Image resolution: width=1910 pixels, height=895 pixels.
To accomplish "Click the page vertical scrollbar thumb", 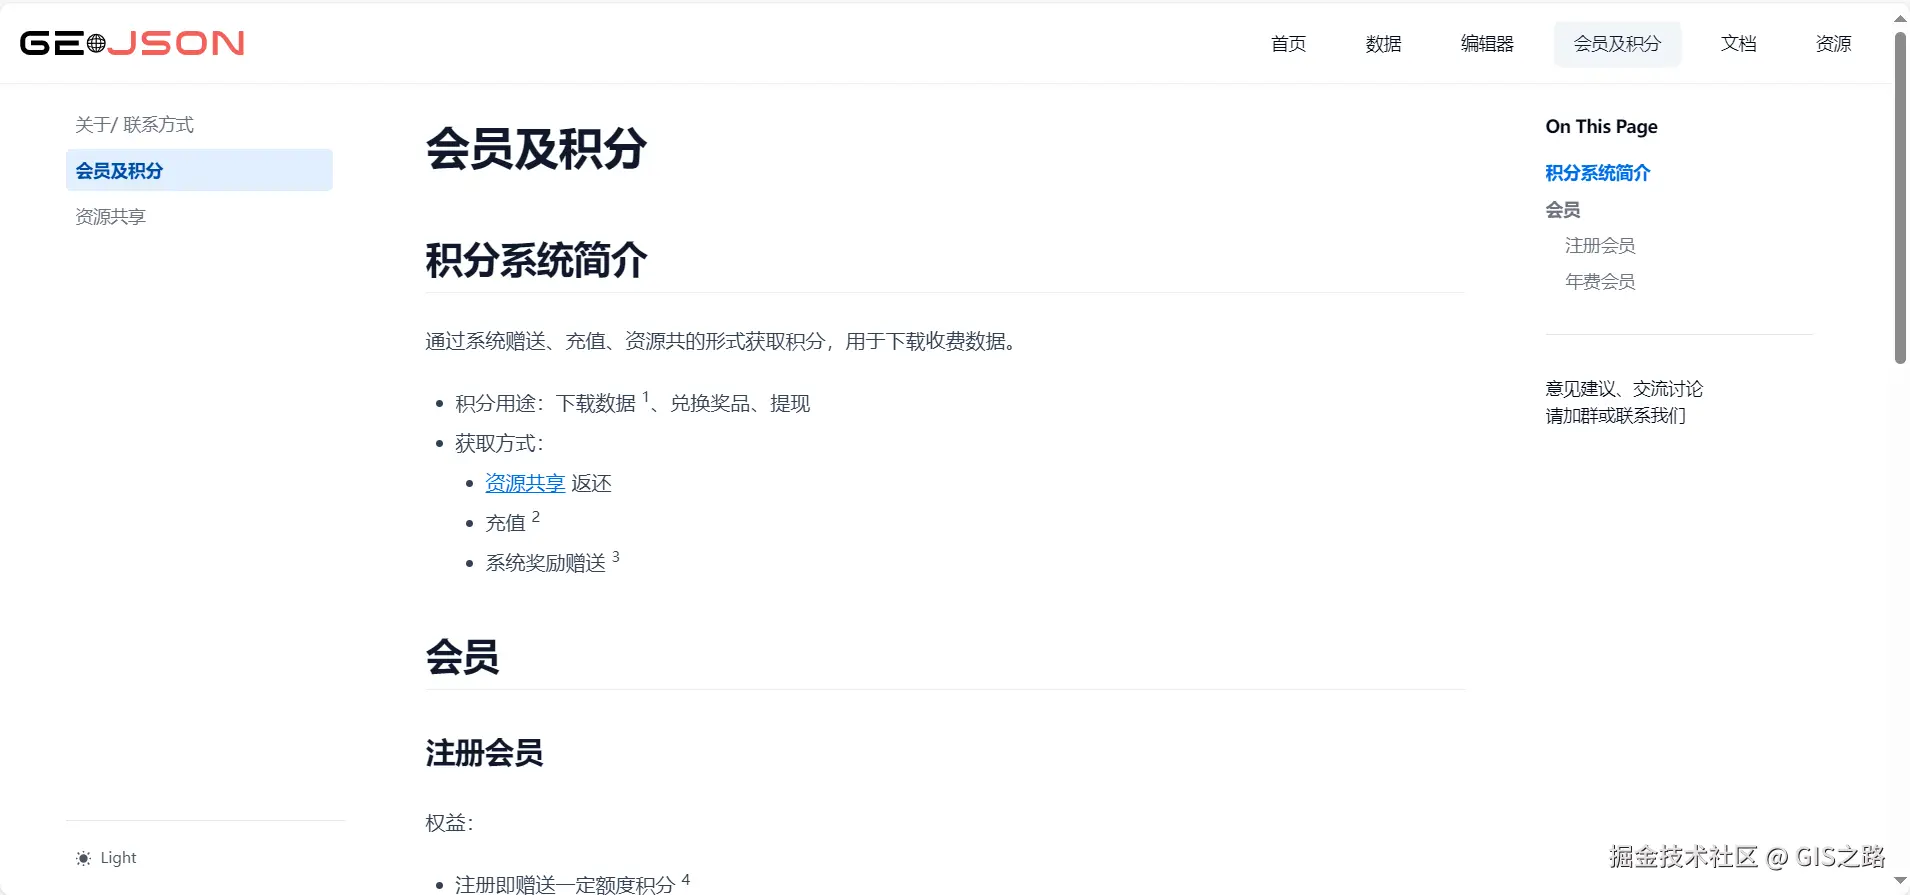I will 1900,197.
